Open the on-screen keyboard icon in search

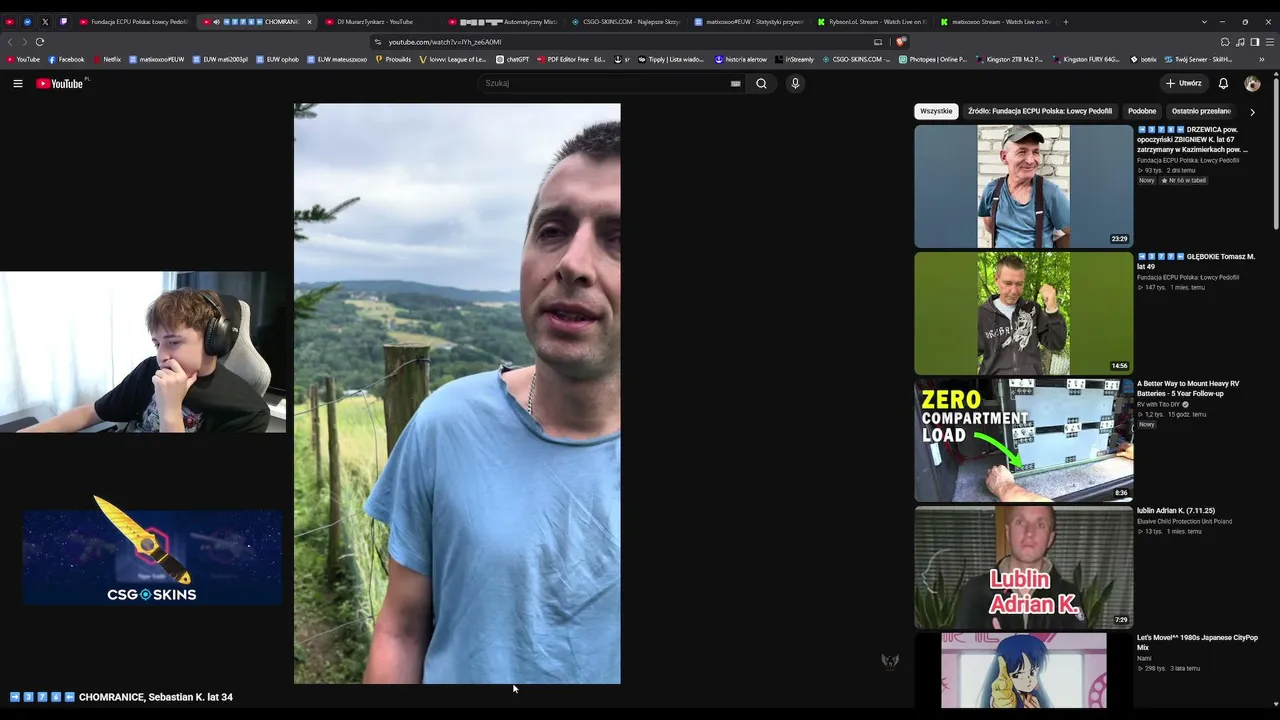coord(736,84)
